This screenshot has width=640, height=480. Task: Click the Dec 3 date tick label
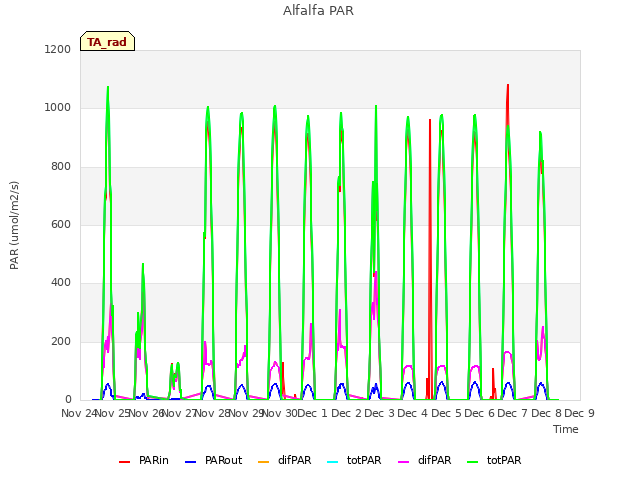pyautogui.click(x=379, y=413)
